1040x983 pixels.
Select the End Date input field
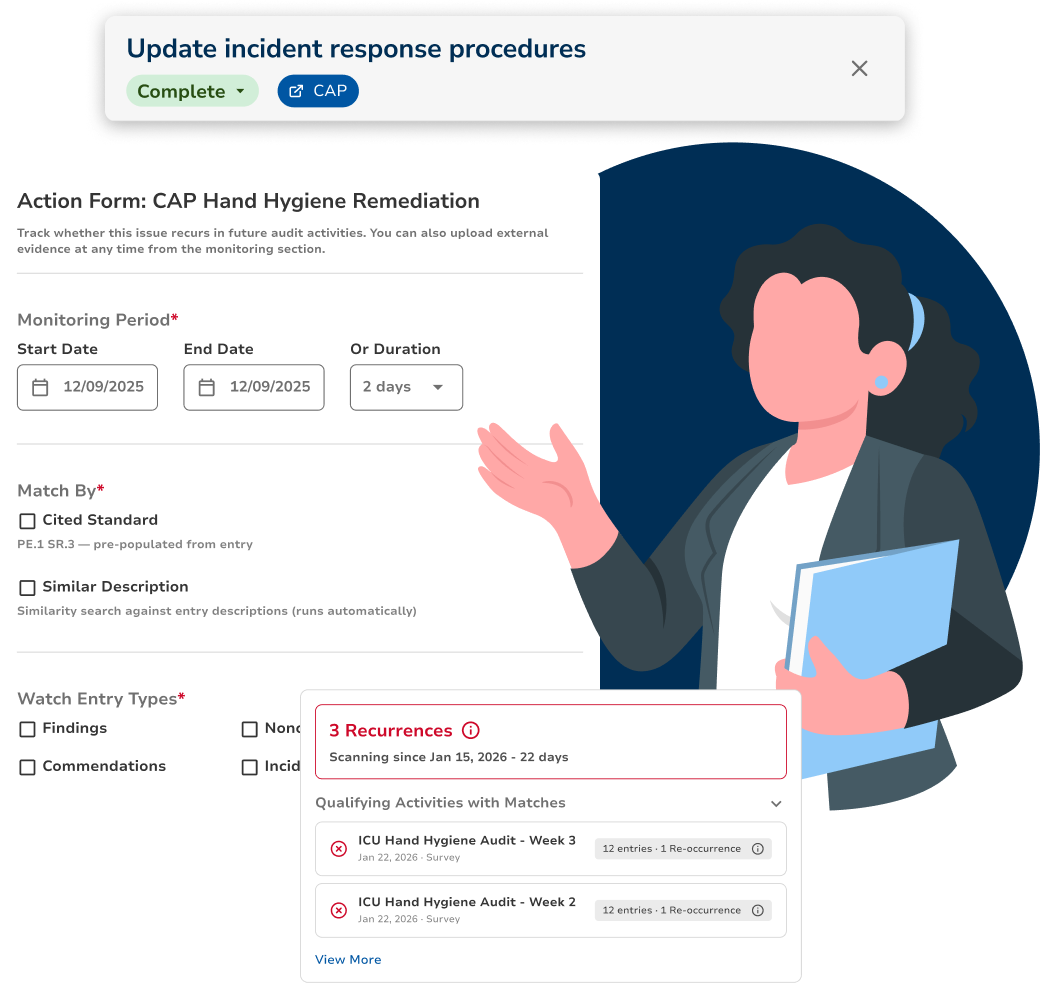(254, 387)
